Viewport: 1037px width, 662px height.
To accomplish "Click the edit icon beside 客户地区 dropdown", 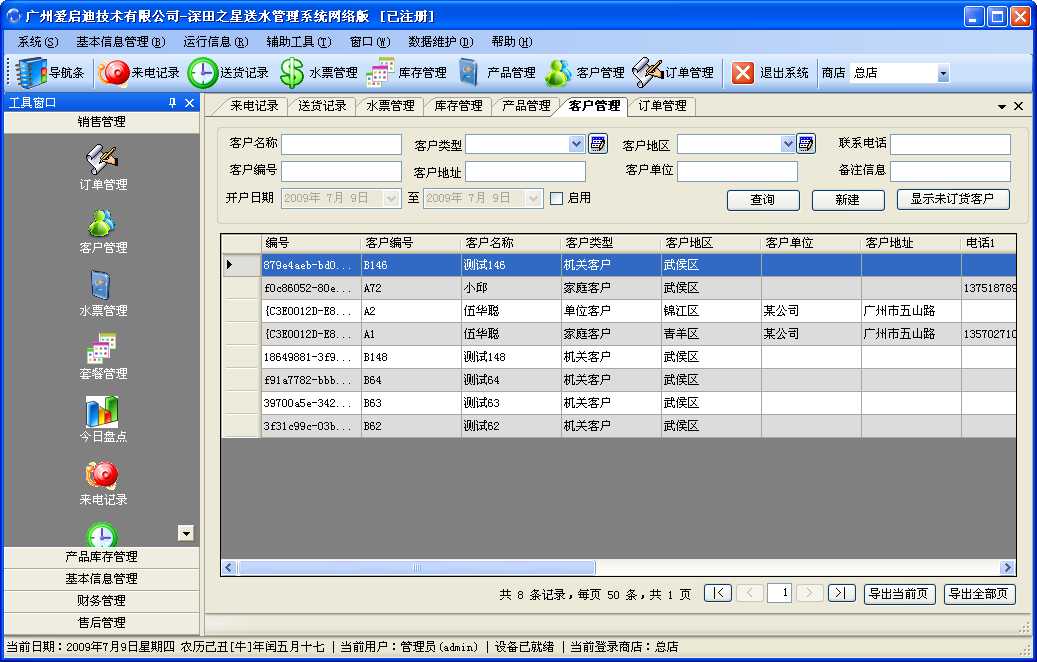I will [x=806, y=144].
